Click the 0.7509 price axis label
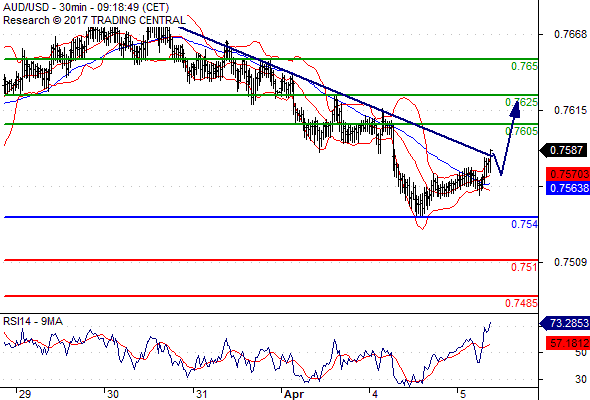The height and width of the screenshot is (400, 590). coord(570,262)
